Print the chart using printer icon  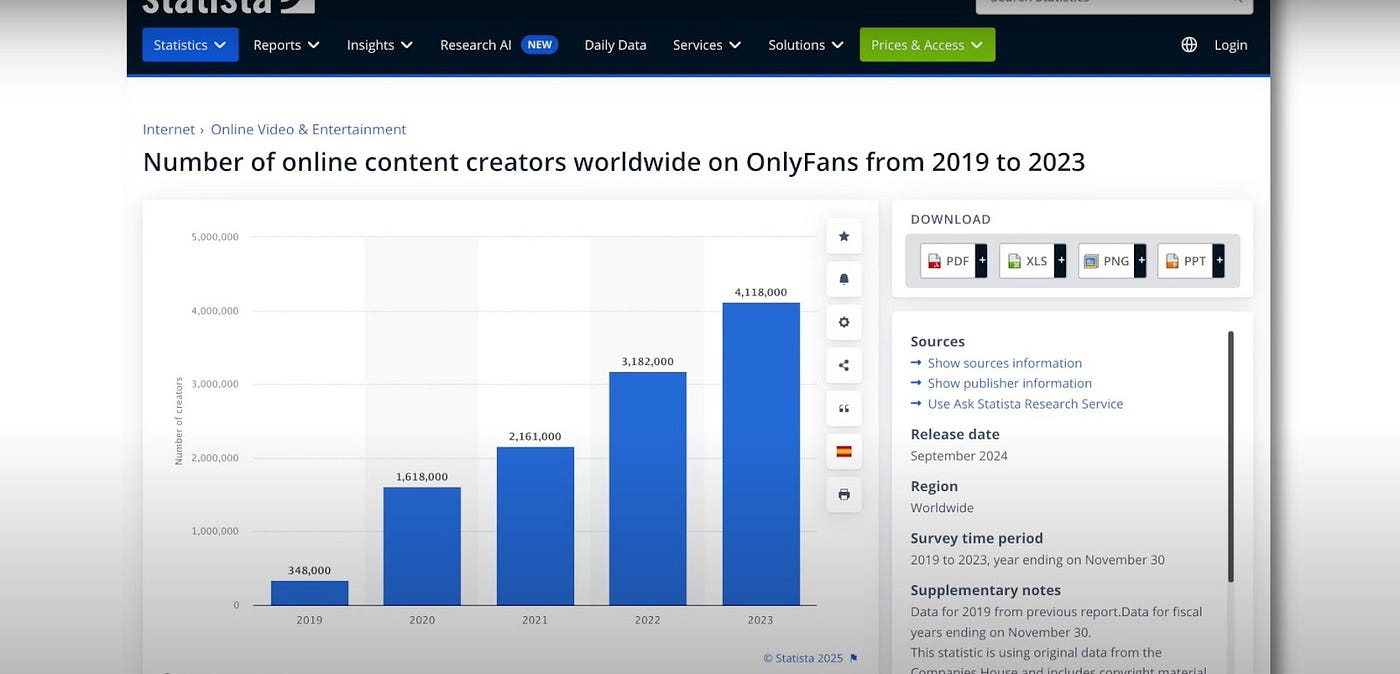(x=844, y=494)
